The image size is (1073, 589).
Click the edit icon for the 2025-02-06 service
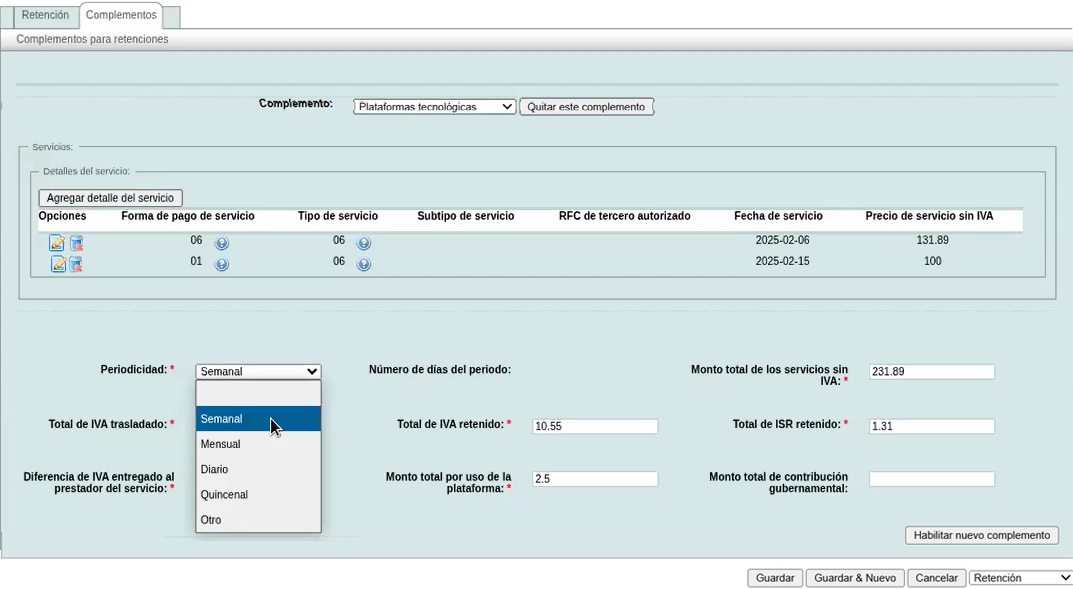tap(57, 243)
